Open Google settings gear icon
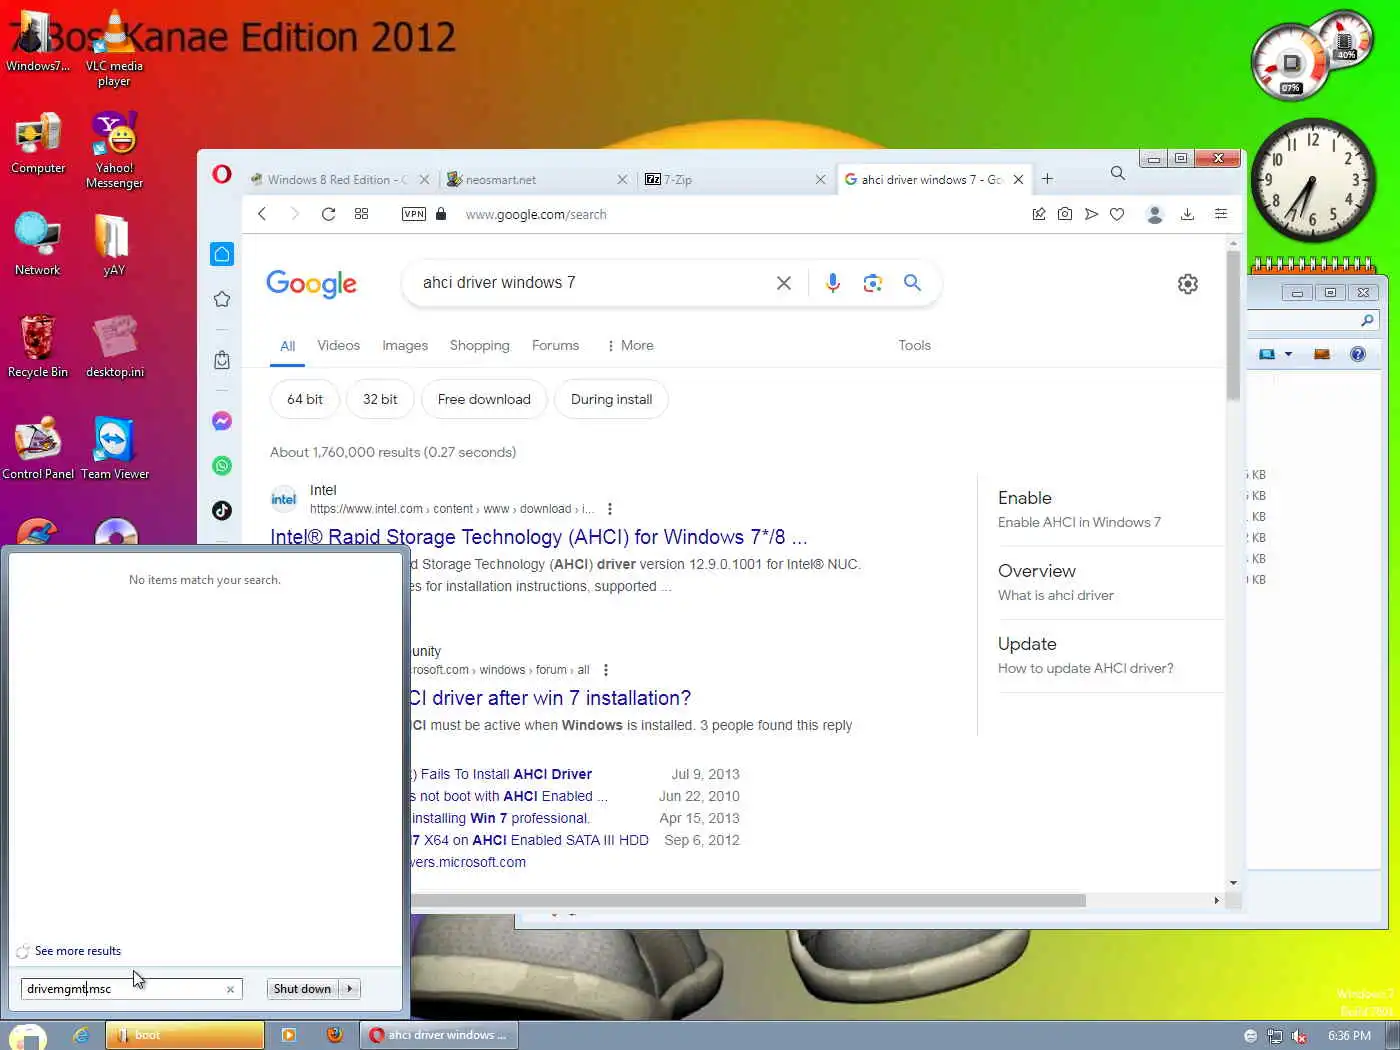The height and width of the screenshot is (1050, 1400). click(x=1188, y=284)
